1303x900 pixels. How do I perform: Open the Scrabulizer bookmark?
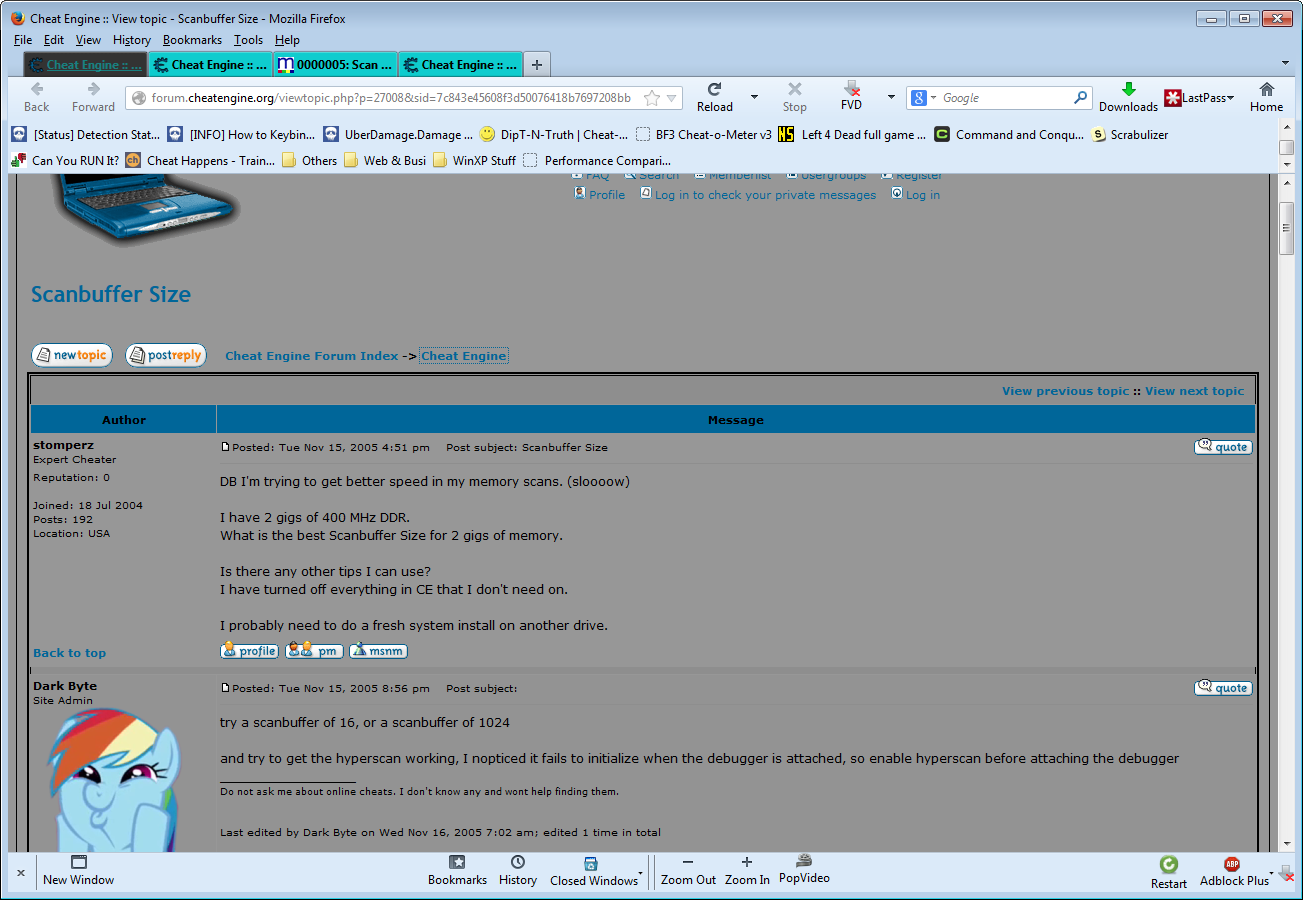[x=1130, y=134]
